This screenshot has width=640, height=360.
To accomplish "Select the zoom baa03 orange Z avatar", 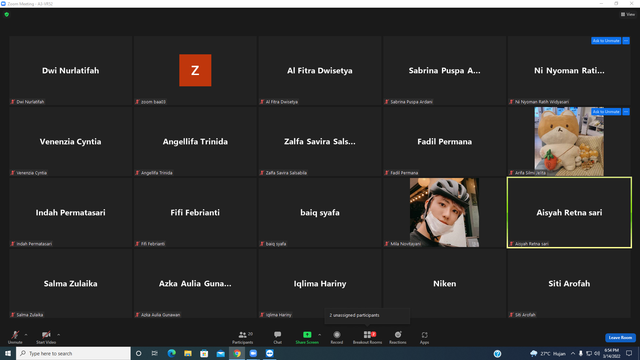I will point(195,70).
